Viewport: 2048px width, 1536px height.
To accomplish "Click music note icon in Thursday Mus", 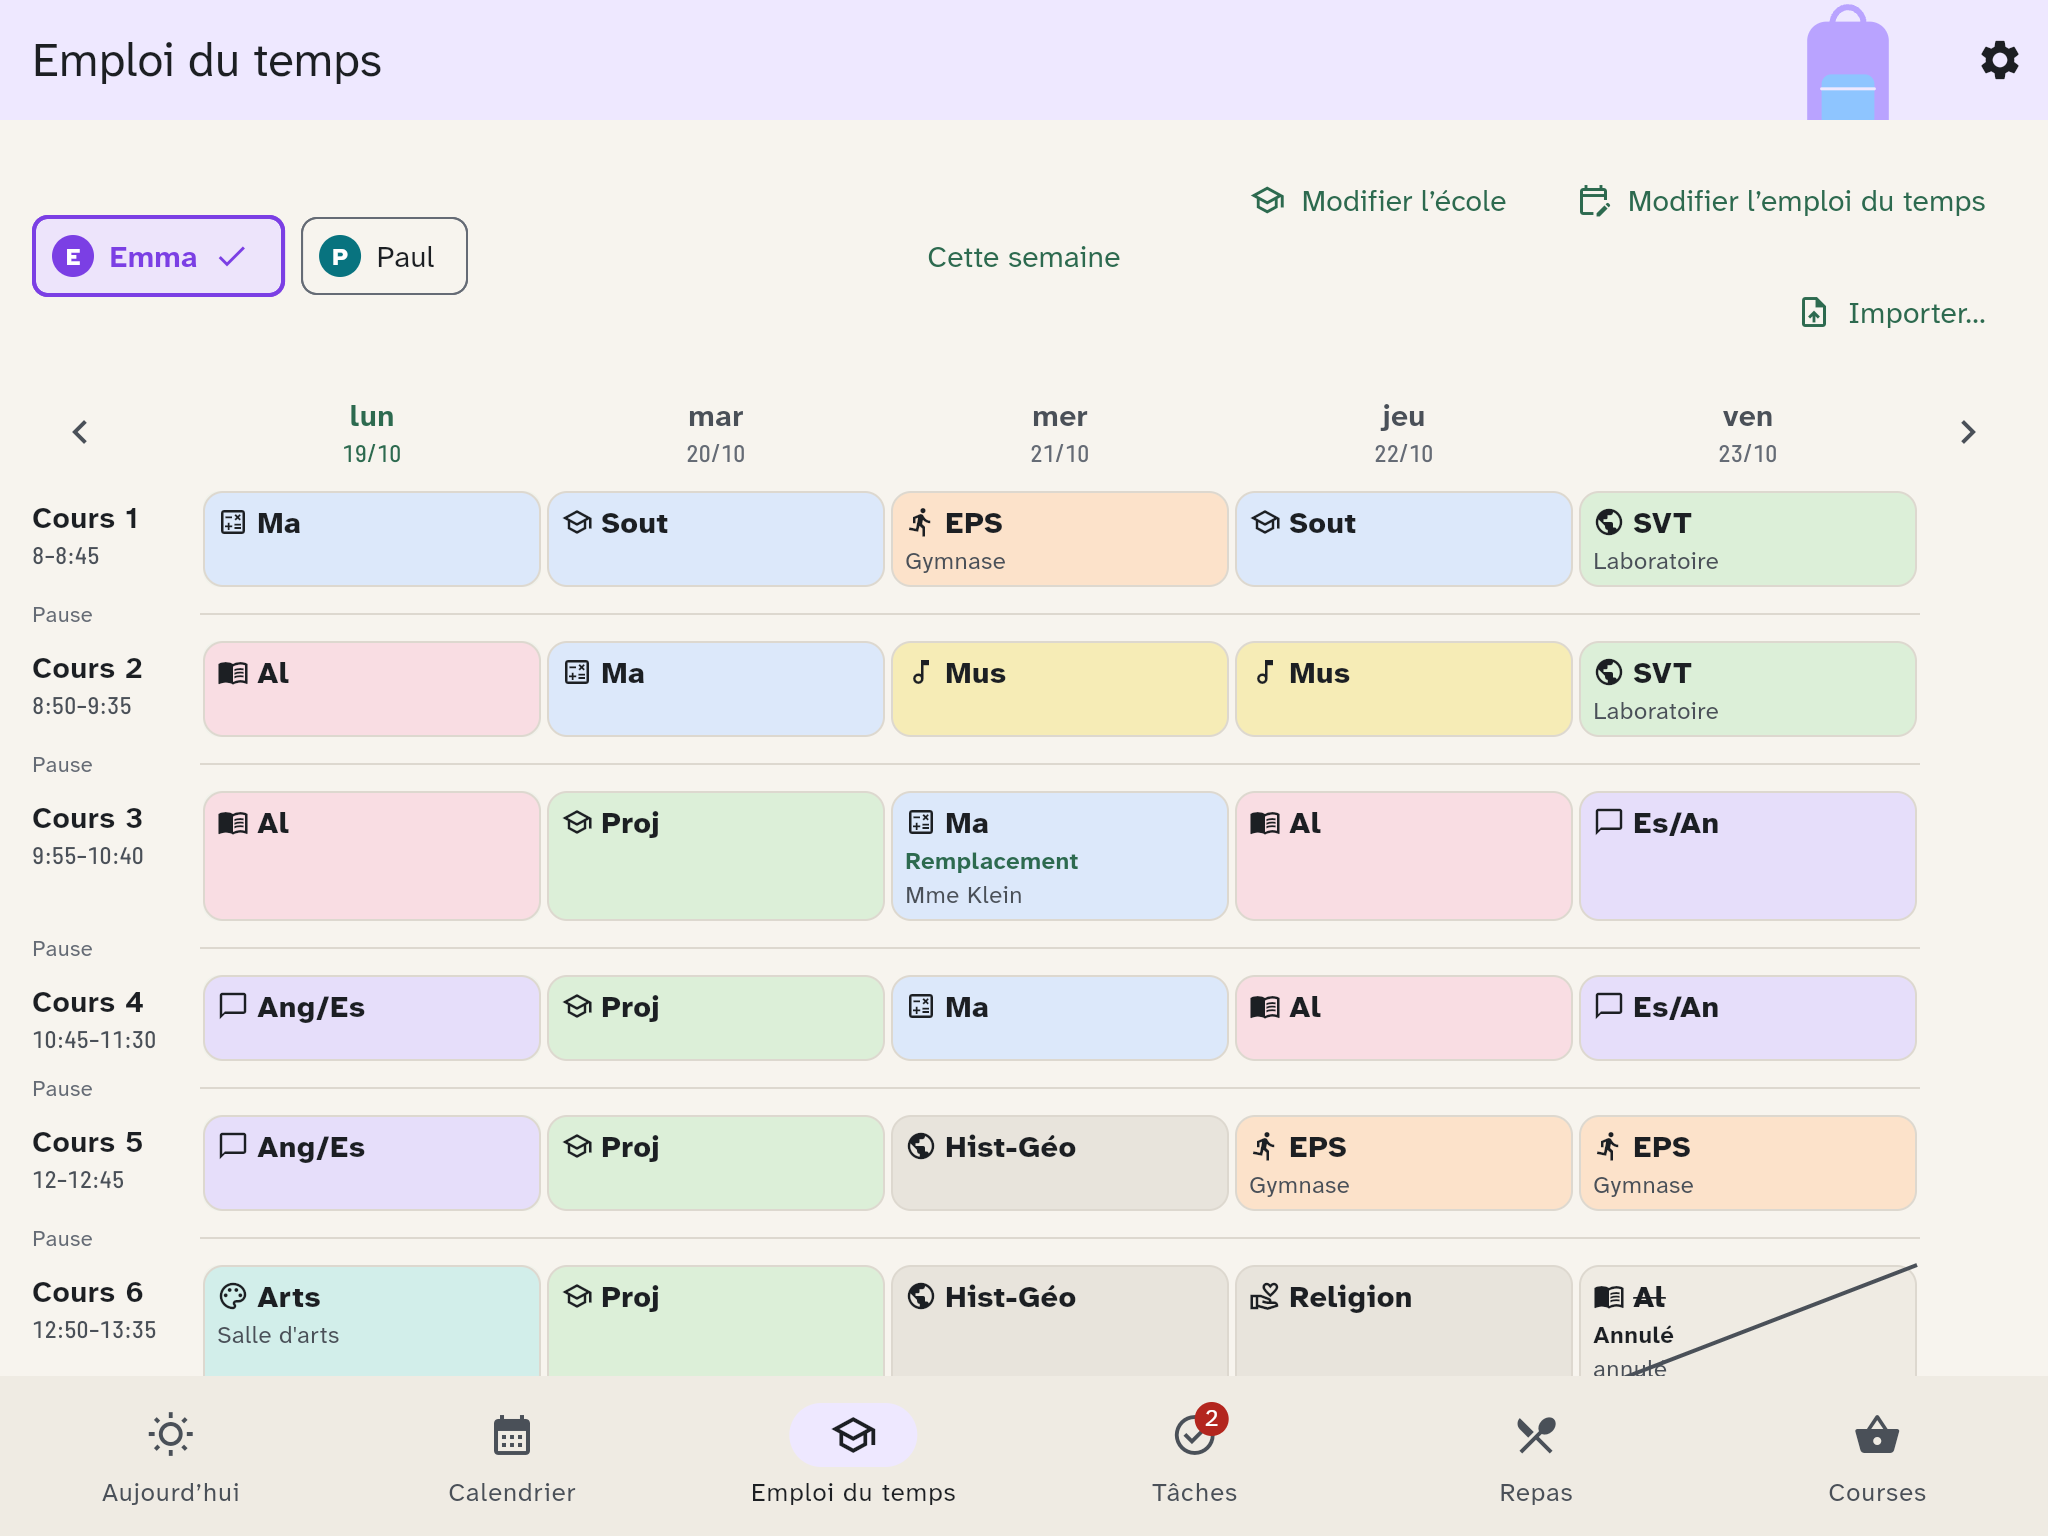I will pos(1265,673).
